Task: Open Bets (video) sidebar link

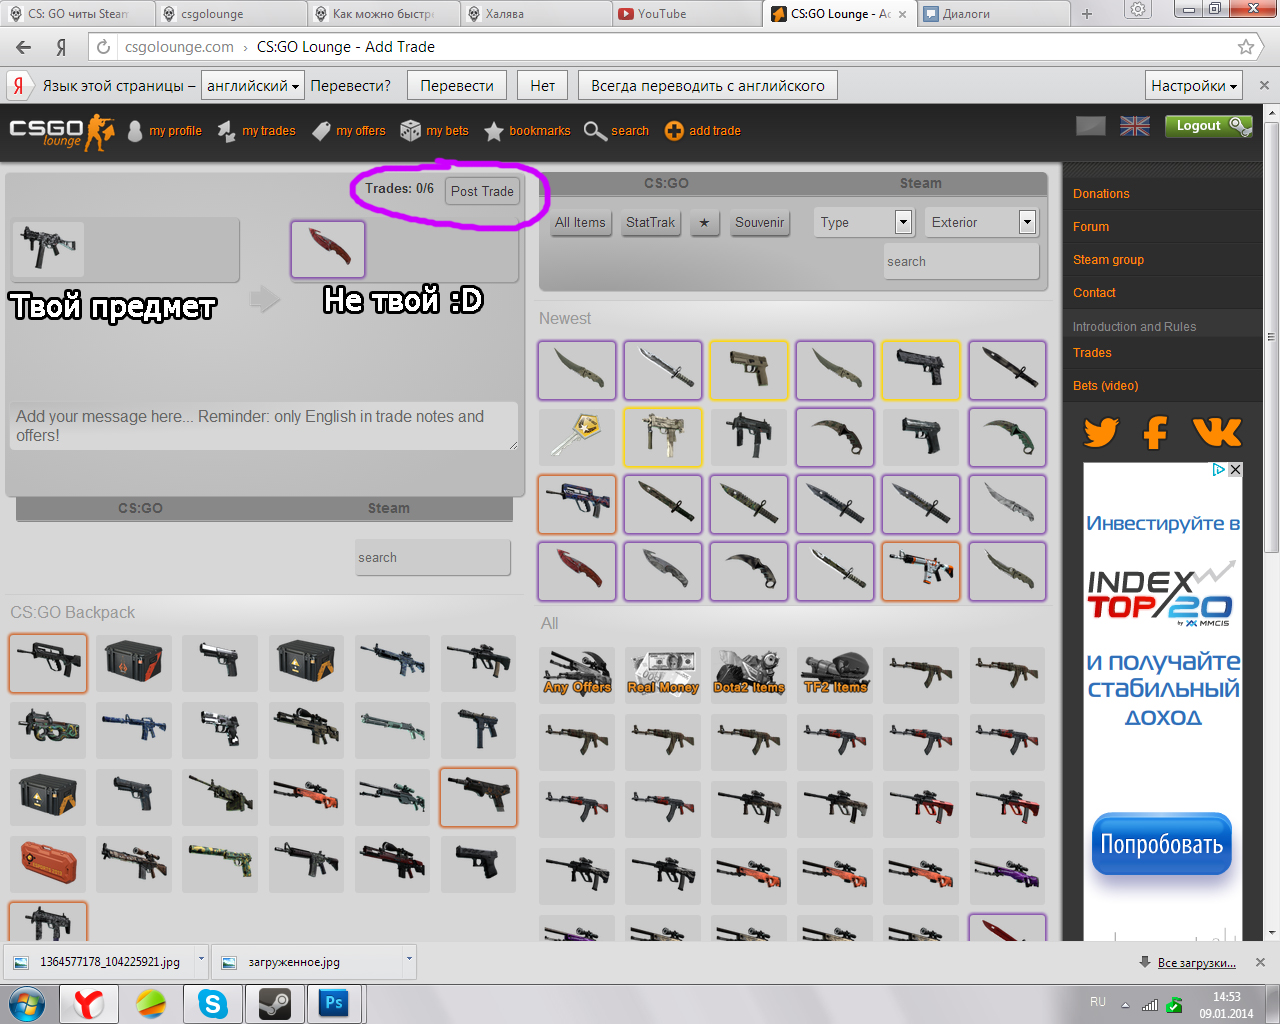Action: pyautogui.click(x=1105, y=386)
